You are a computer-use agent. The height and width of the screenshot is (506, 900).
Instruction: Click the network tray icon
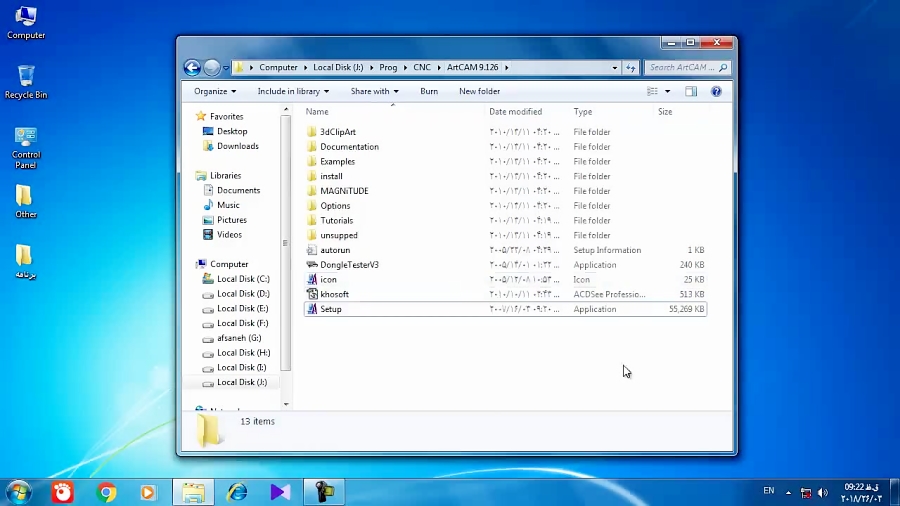[806, 493]
